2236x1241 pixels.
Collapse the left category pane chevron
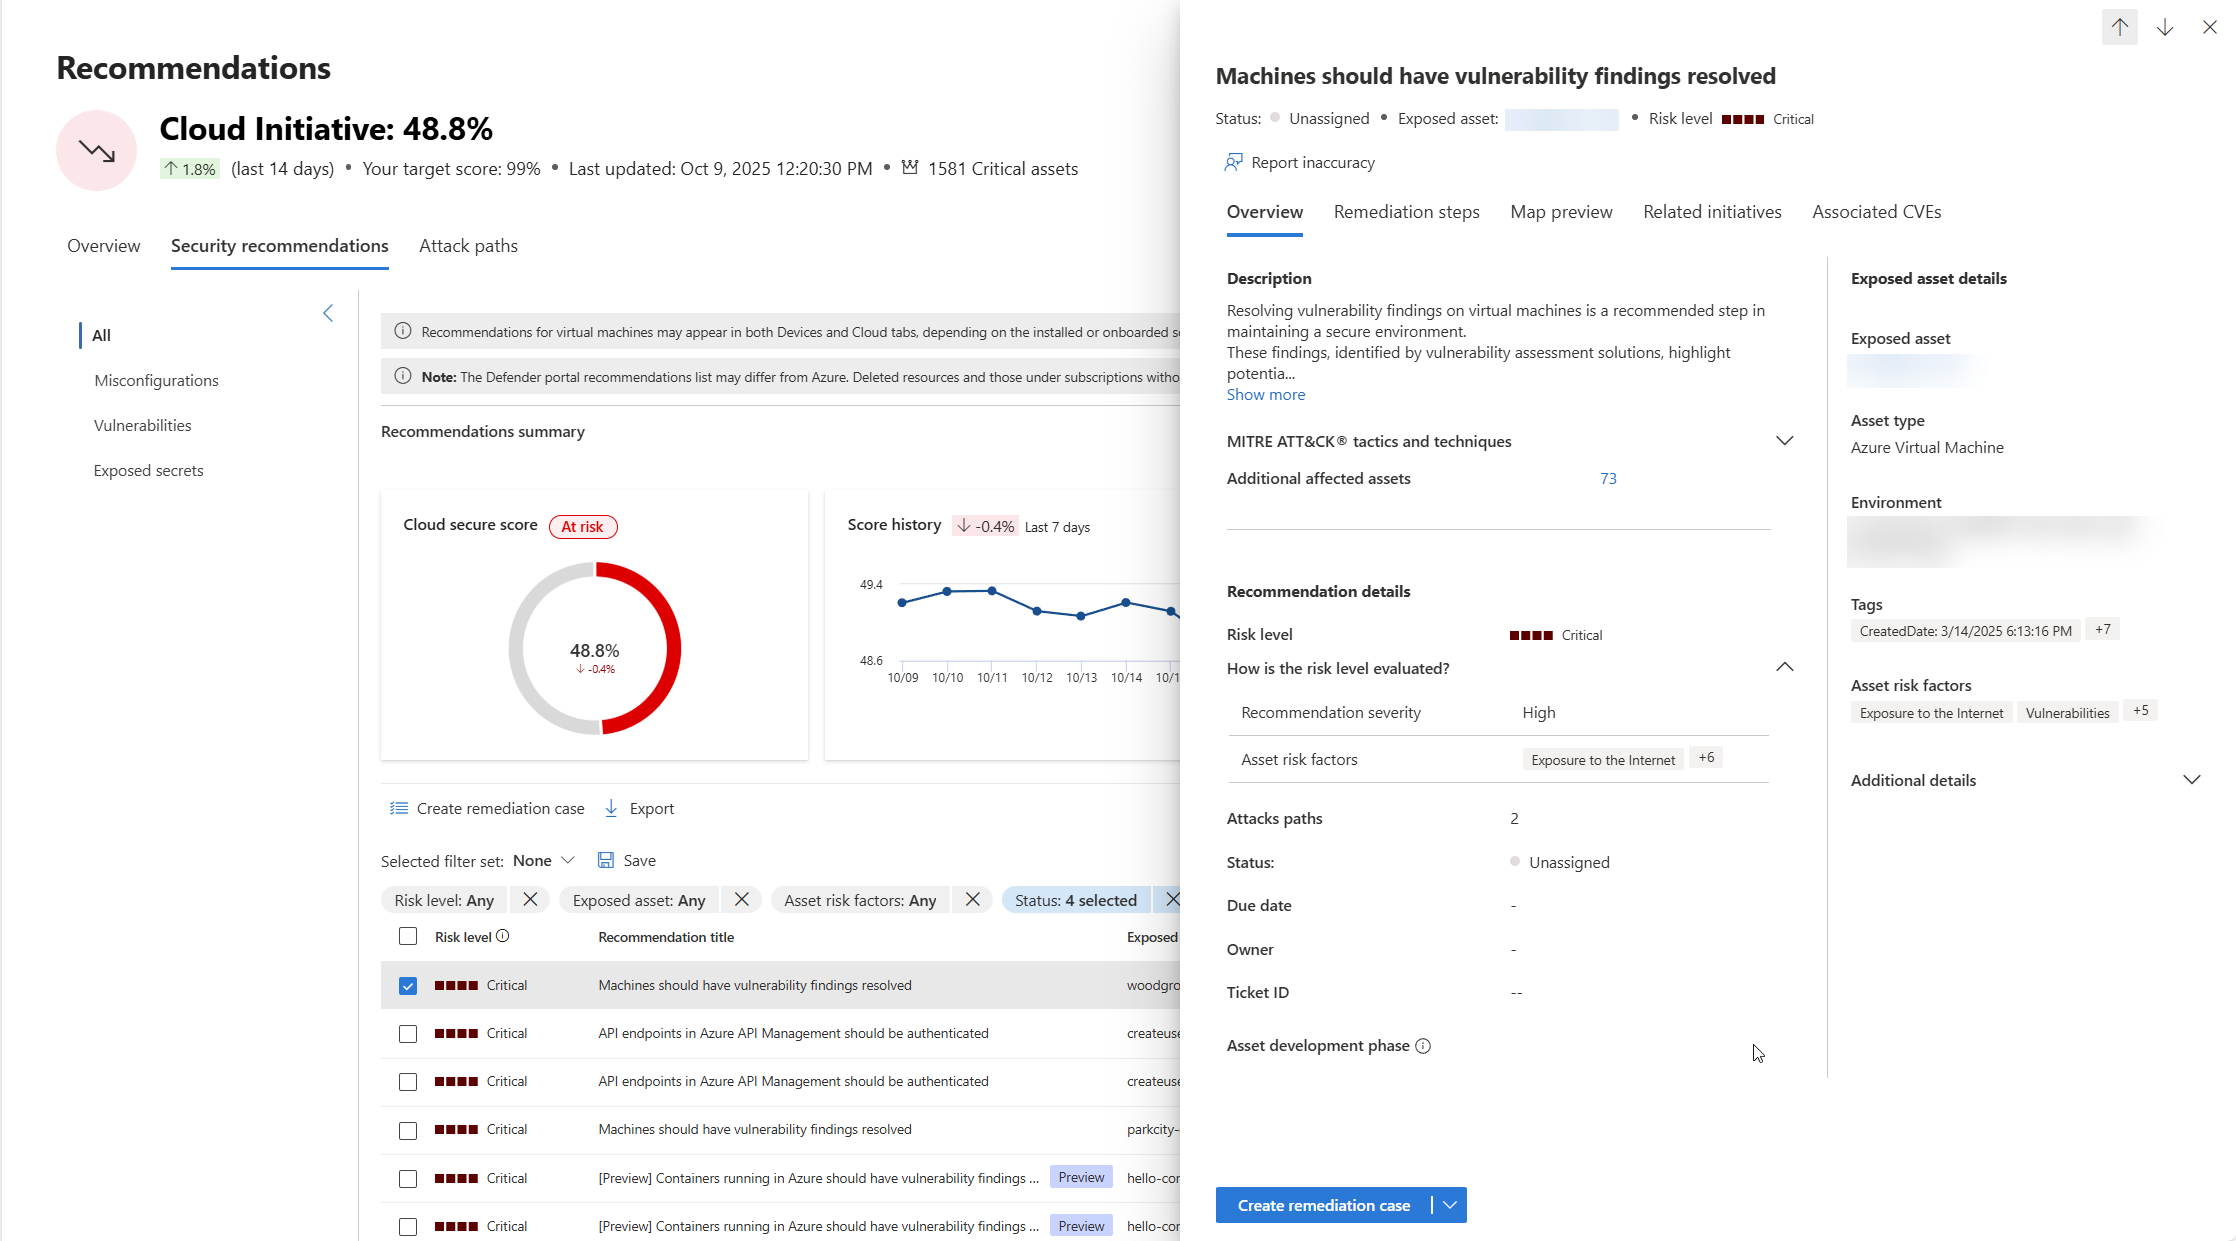[328, 313]
